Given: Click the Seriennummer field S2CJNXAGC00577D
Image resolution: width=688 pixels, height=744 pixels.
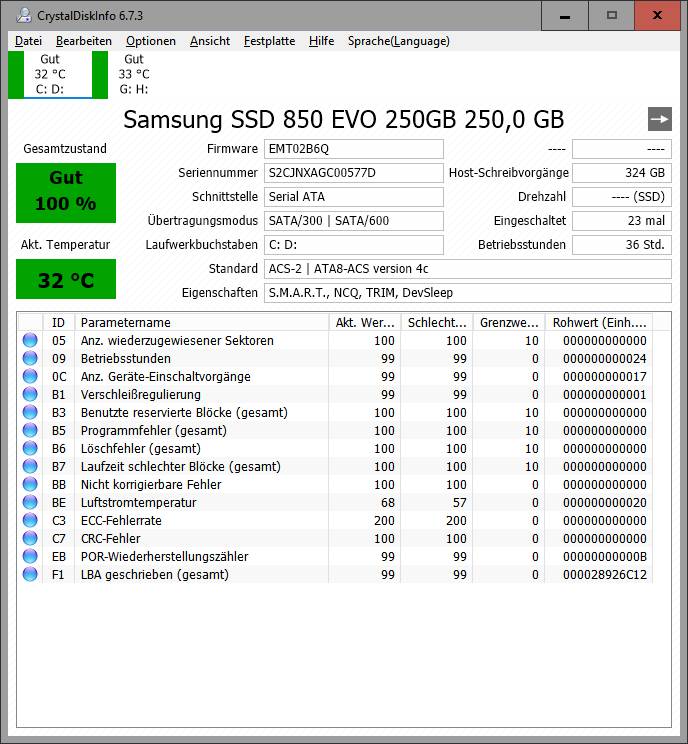Looking at the screenshot, I should tap(354, 173).
